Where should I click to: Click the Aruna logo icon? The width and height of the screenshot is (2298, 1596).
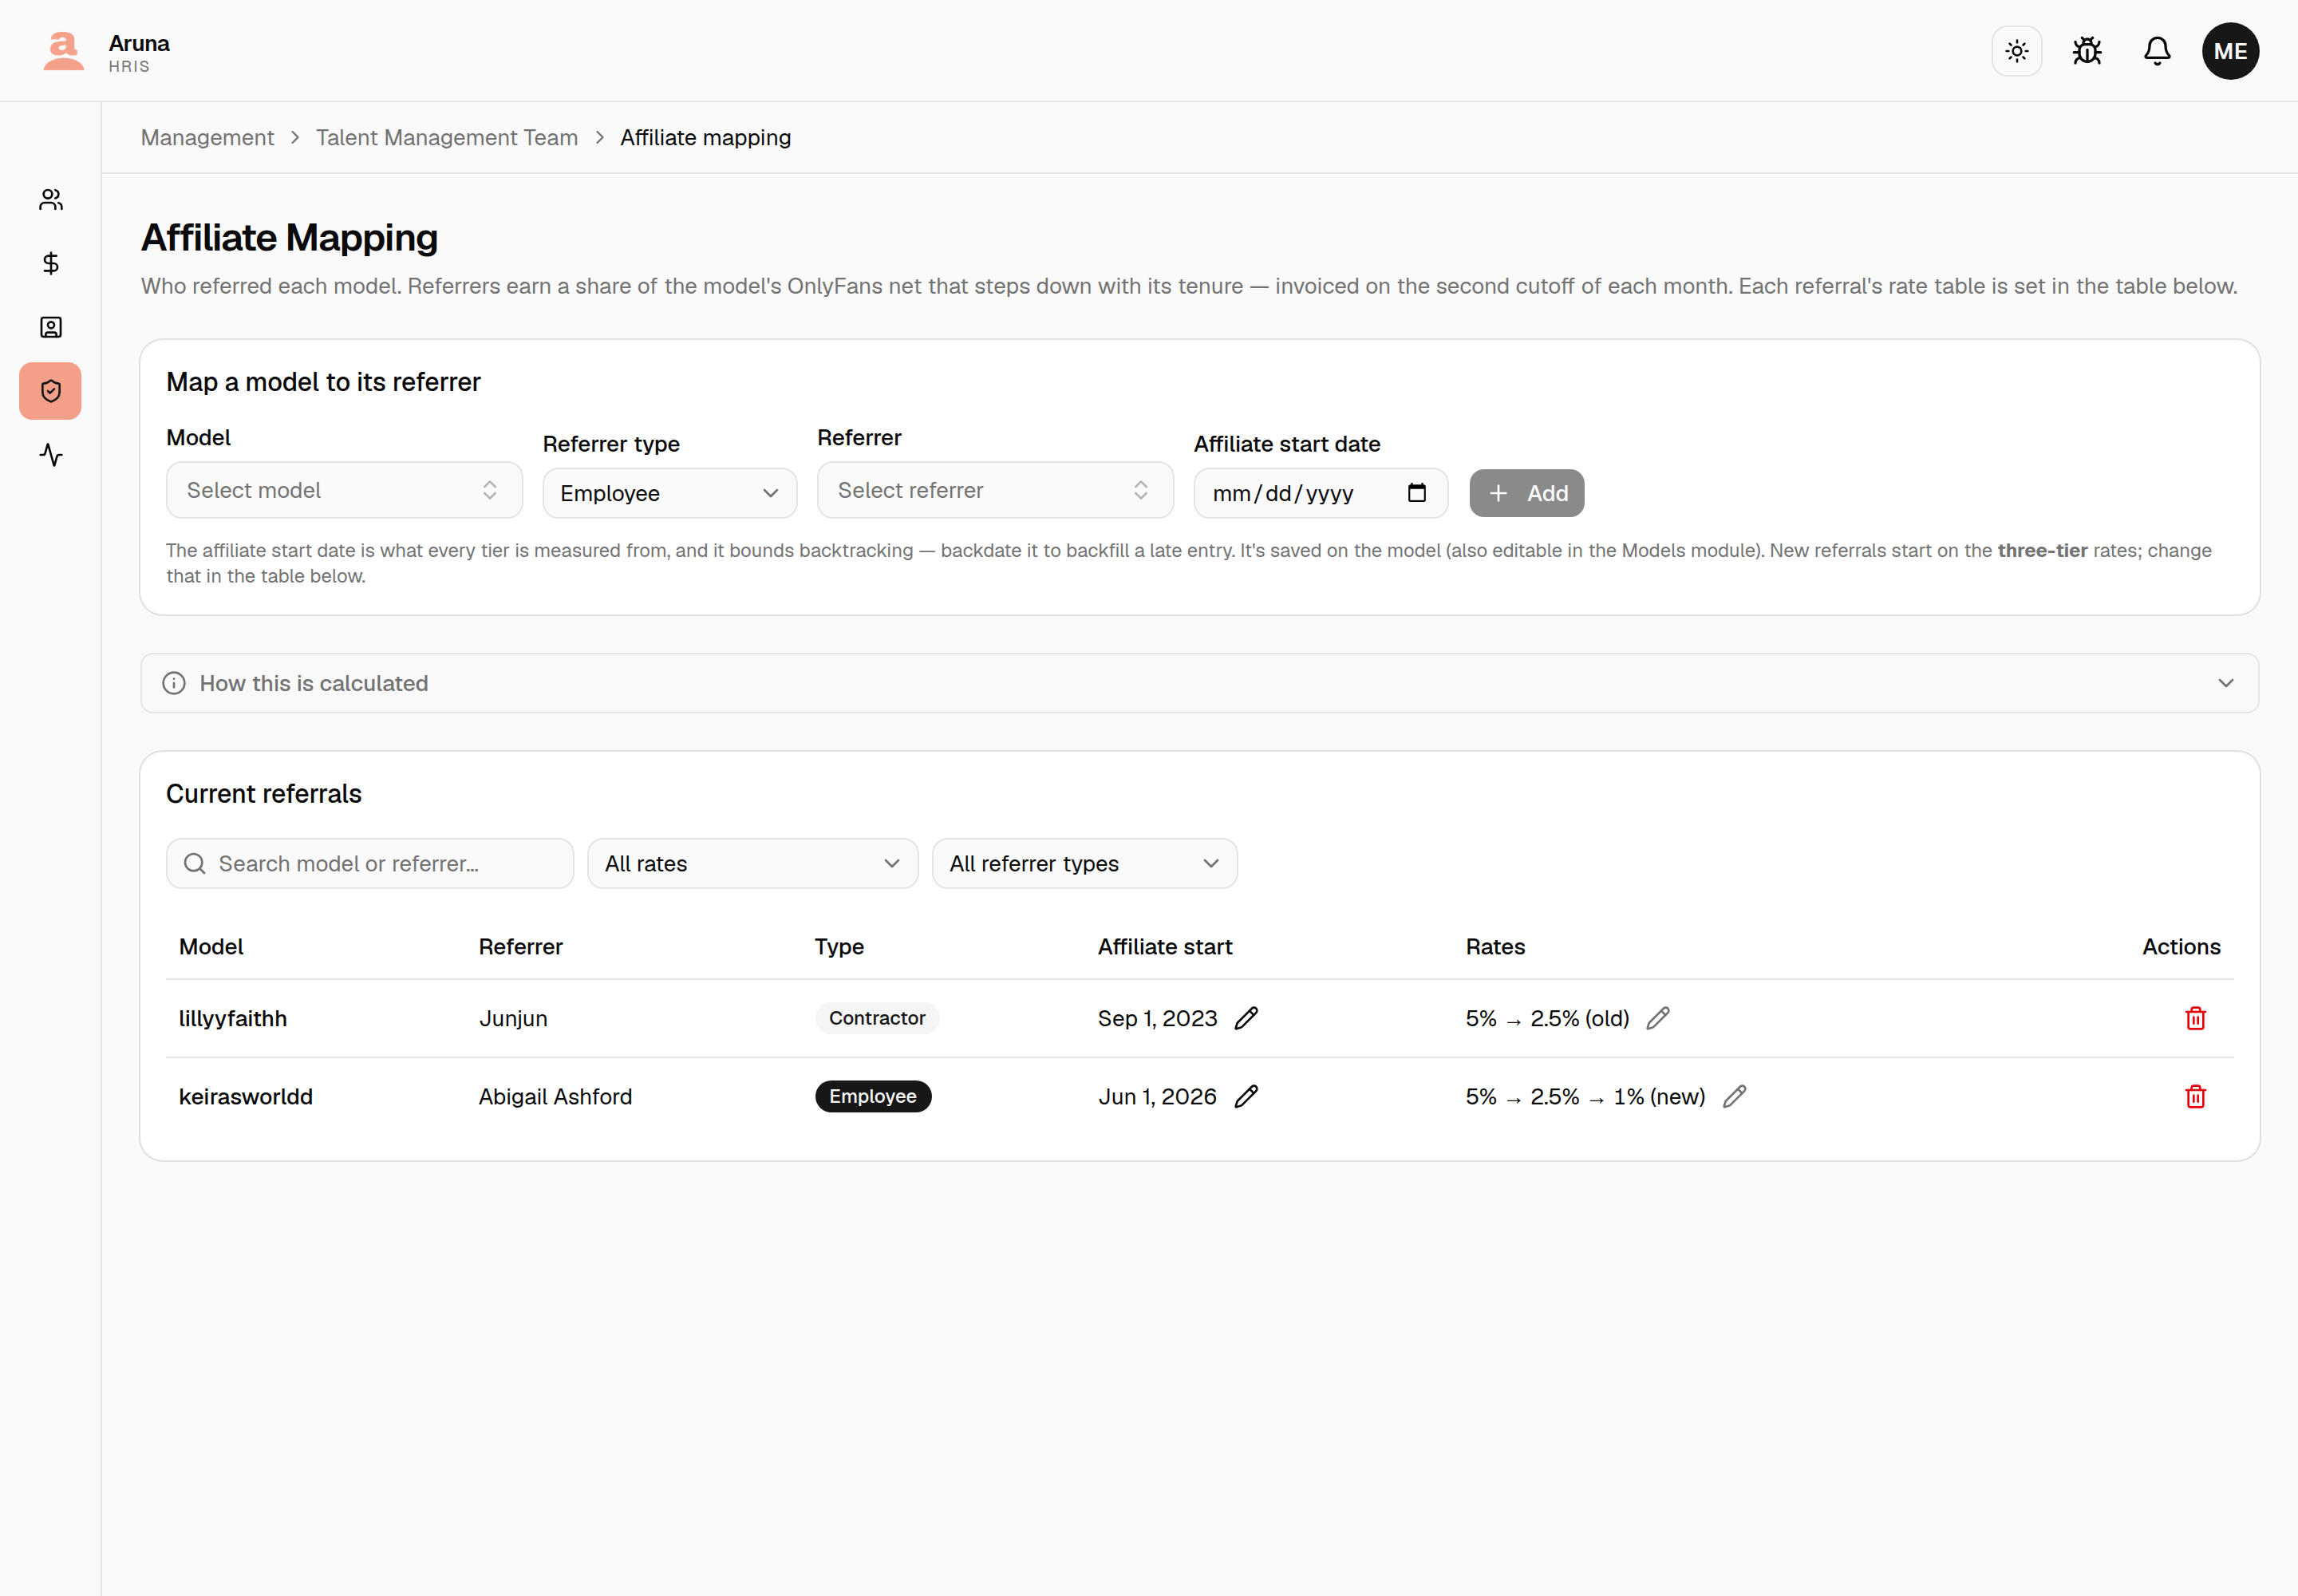(64, 51)
